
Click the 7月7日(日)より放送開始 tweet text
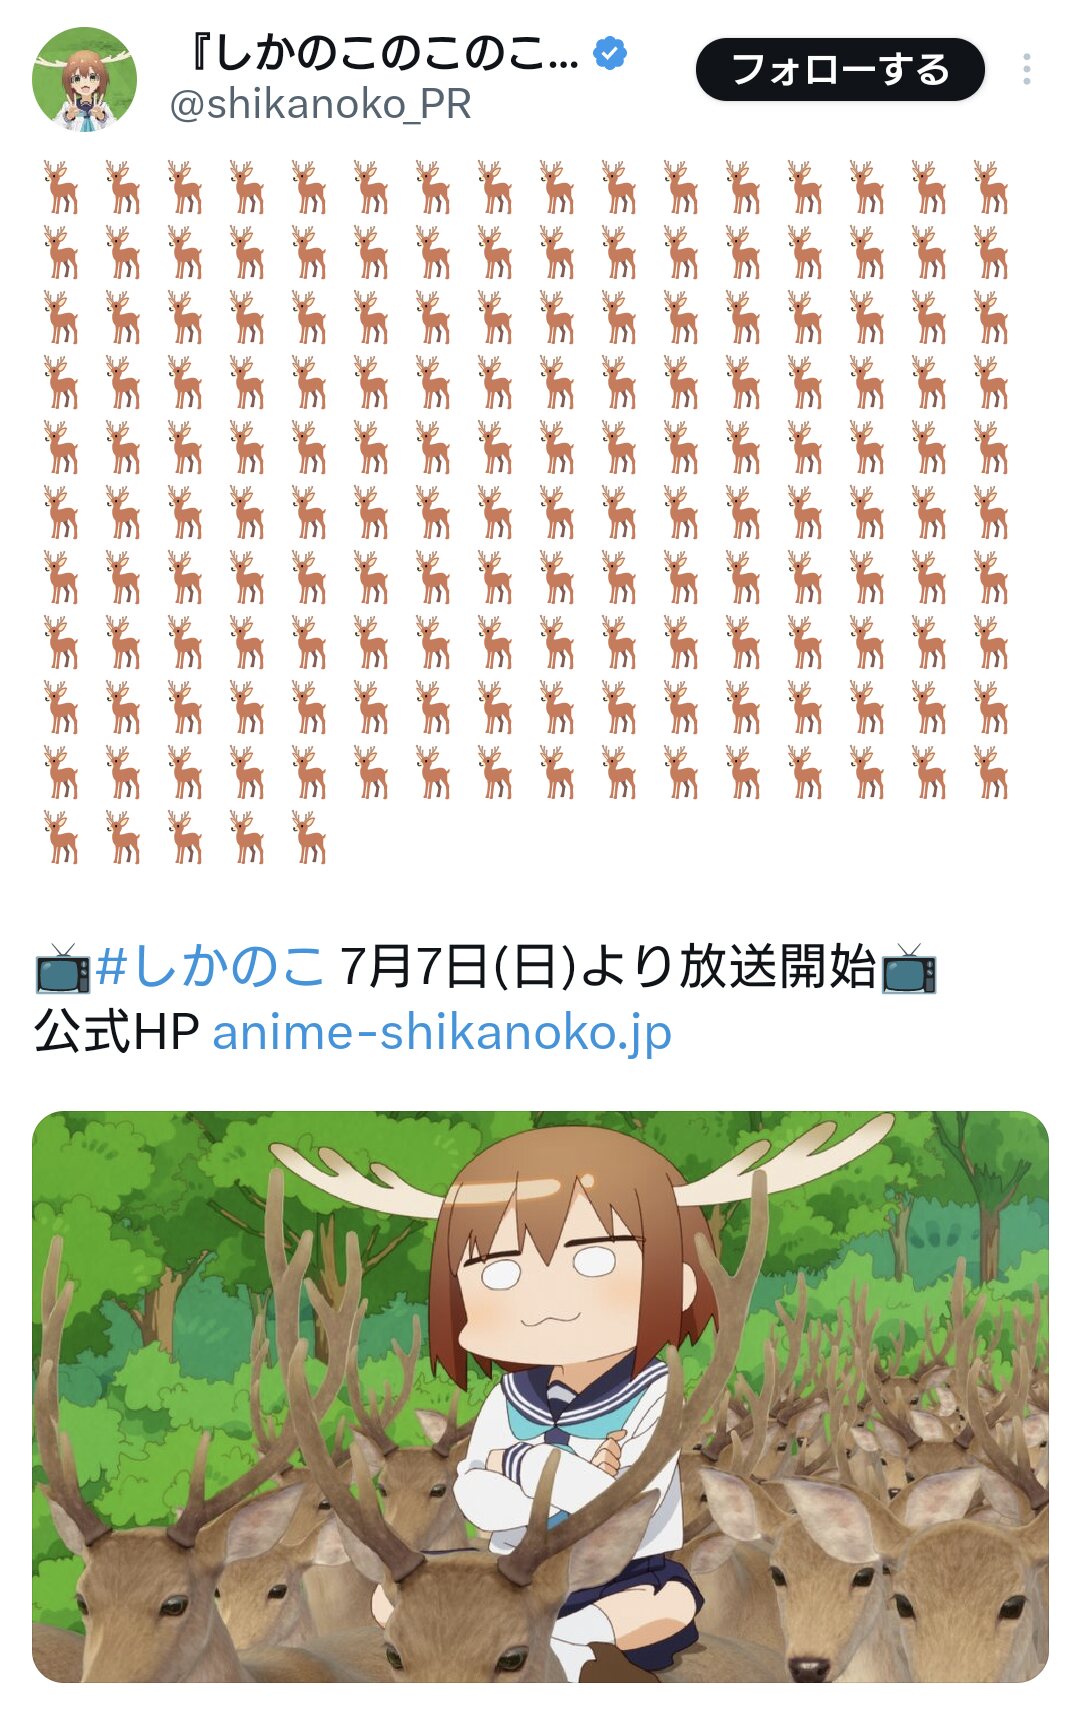point(607,967)
